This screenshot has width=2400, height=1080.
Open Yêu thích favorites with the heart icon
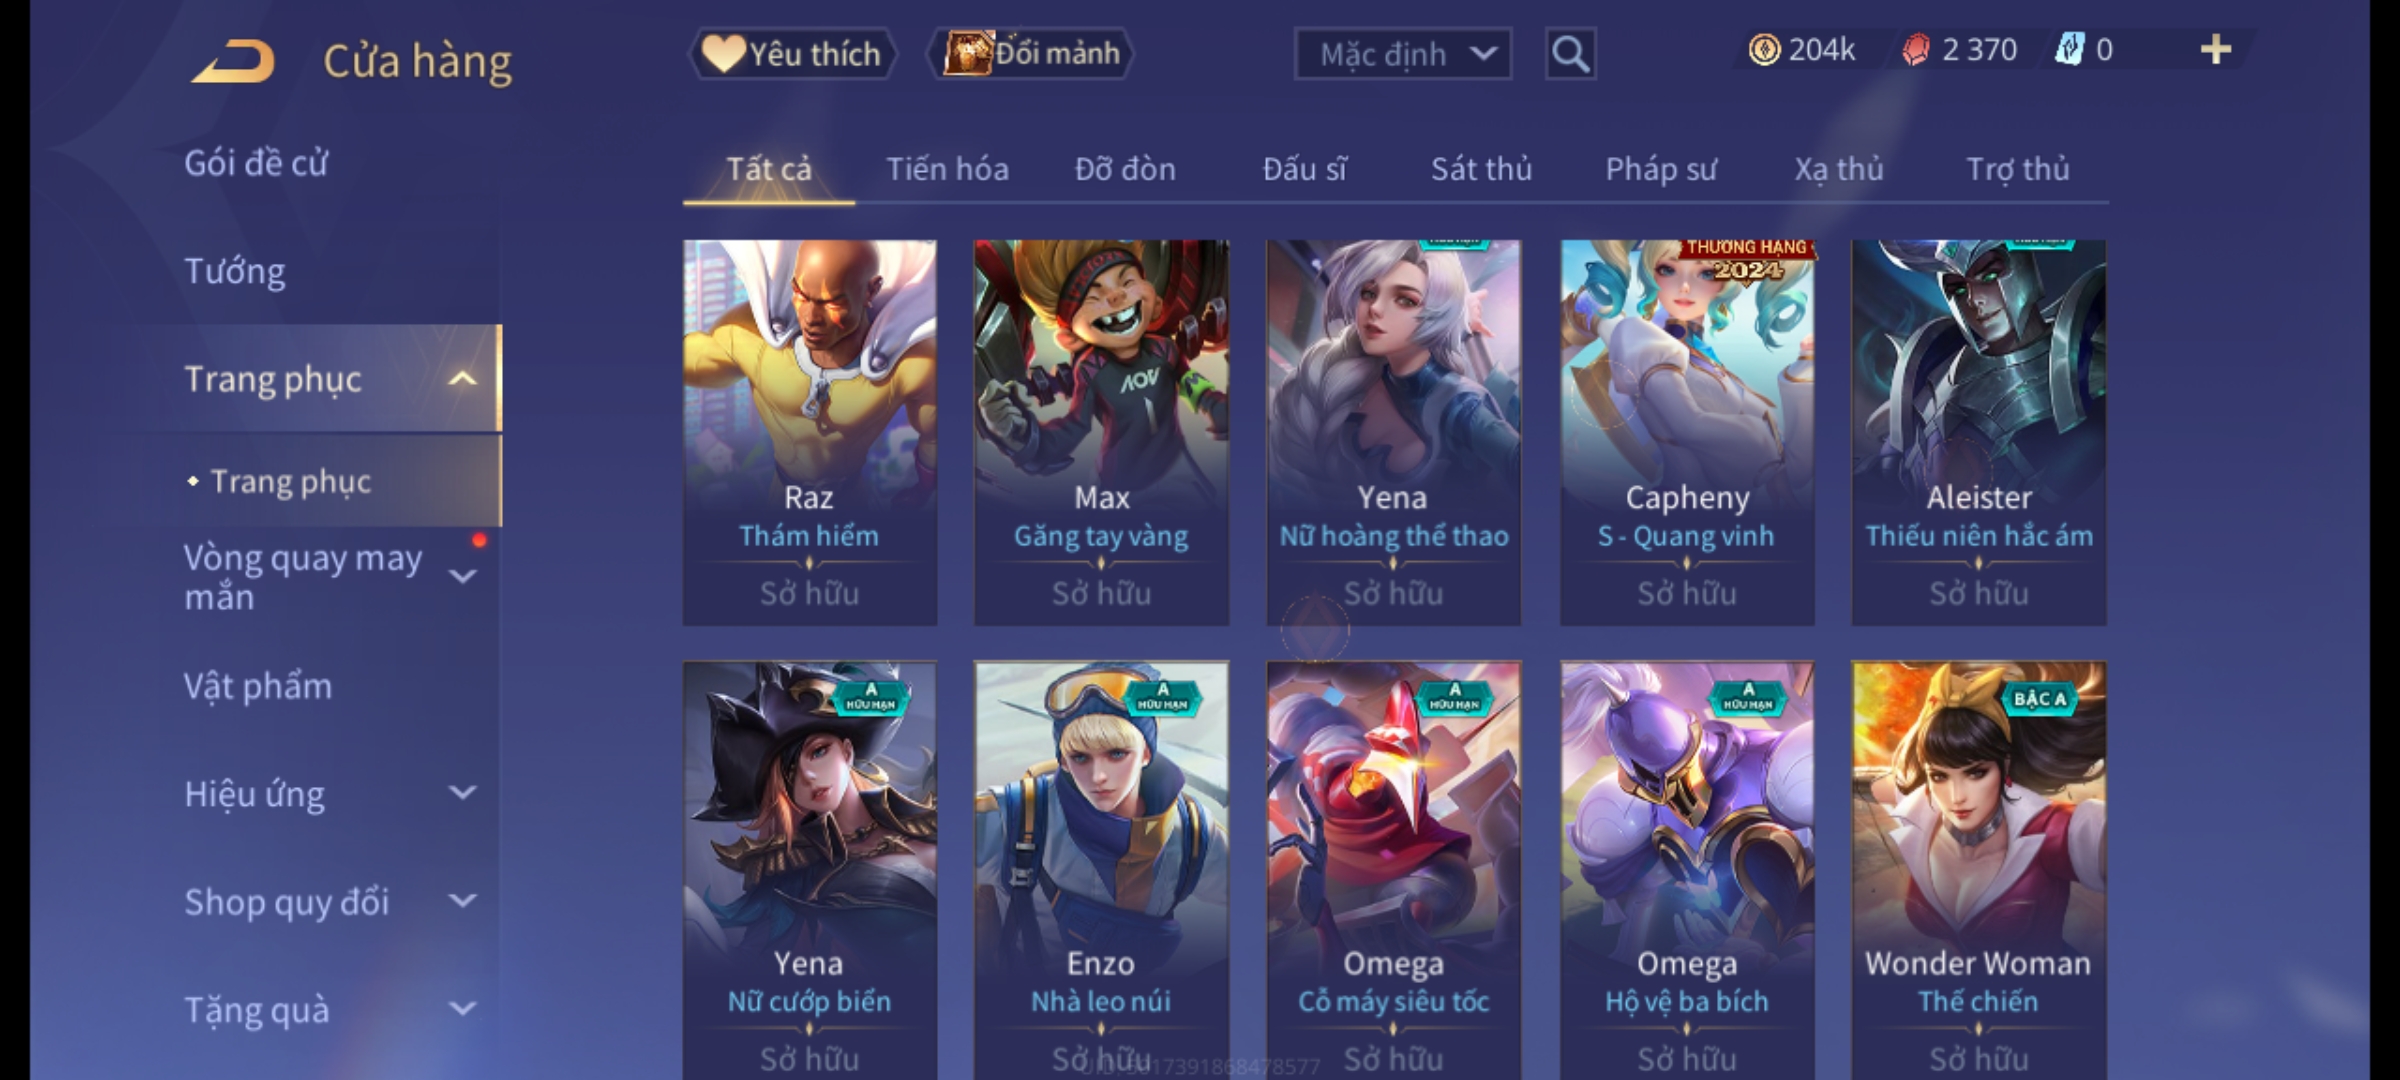pos(722,53)
